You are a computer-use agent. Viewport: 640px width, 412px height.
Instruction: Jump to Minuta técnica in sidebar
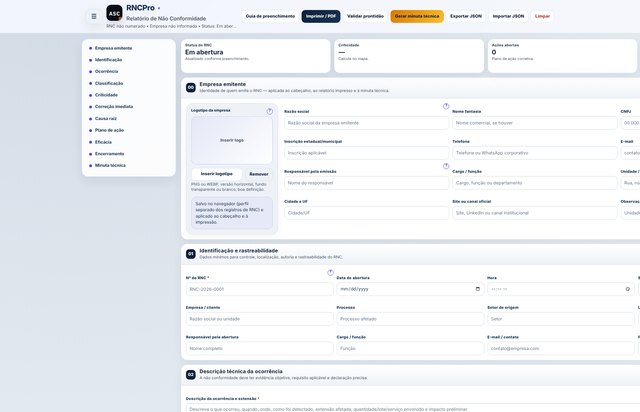[110, 165]
